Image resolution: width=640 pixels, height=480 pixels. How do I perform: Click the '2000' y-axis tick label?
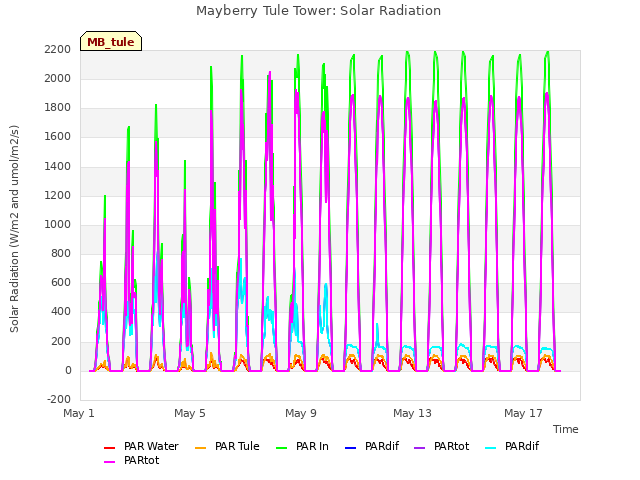tap(58, 79)
